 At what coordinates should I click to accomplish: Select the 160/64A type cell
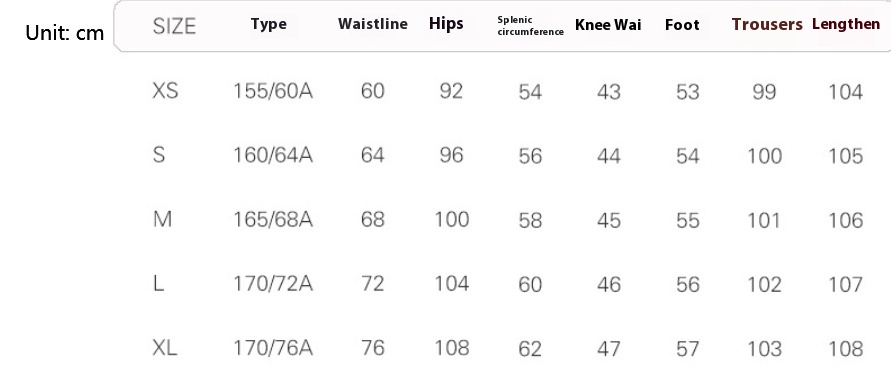point(273,155)
